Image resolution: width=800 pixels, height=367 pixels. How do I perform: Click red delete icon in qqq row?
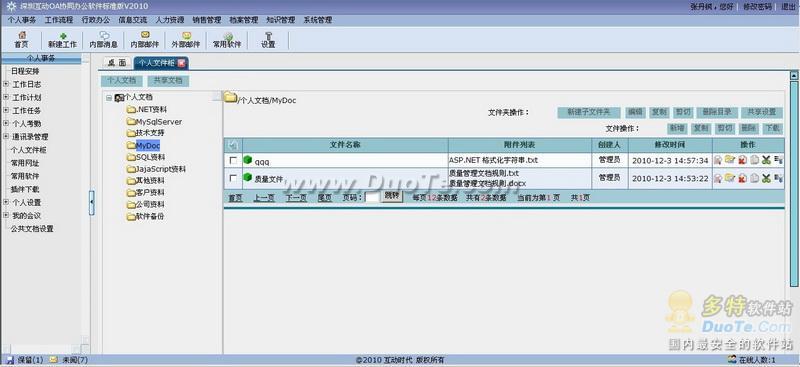point(742,160)
